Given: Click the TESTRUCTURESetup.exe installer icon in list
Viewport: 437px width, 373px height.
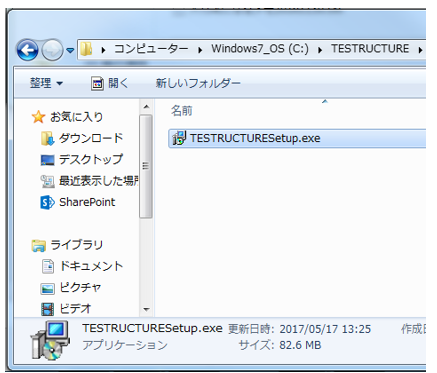Looking at the screenshot, I should coord(179,138).
